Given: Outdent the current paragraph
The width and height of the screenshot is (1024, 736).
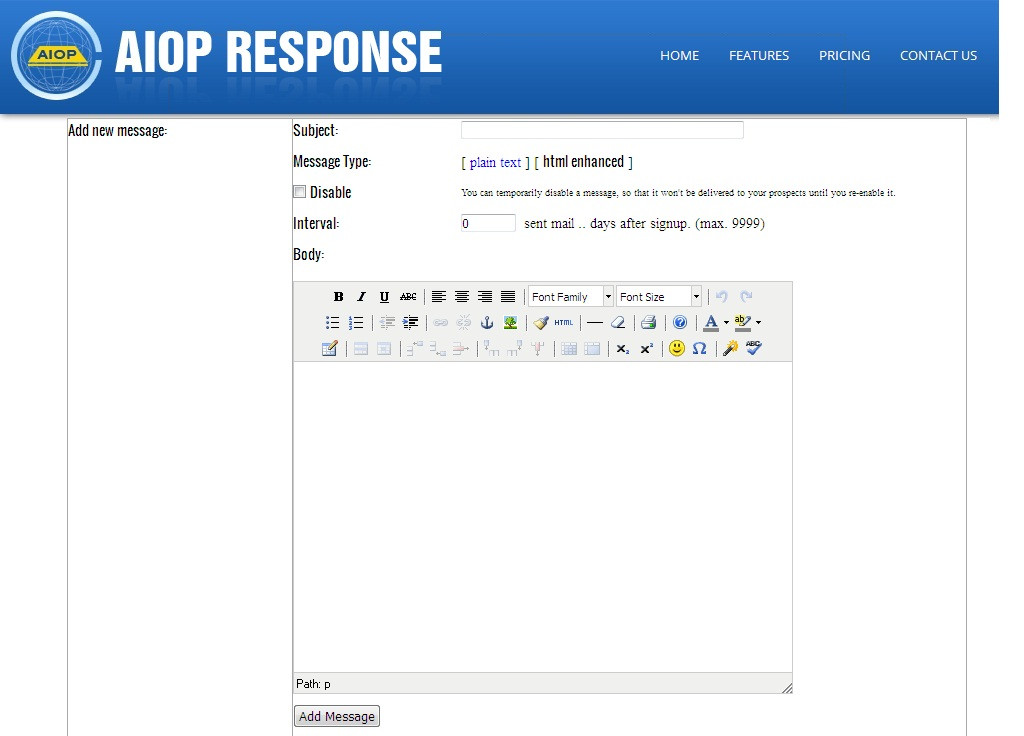Looking at the screenshot, I should click(387, 322).
